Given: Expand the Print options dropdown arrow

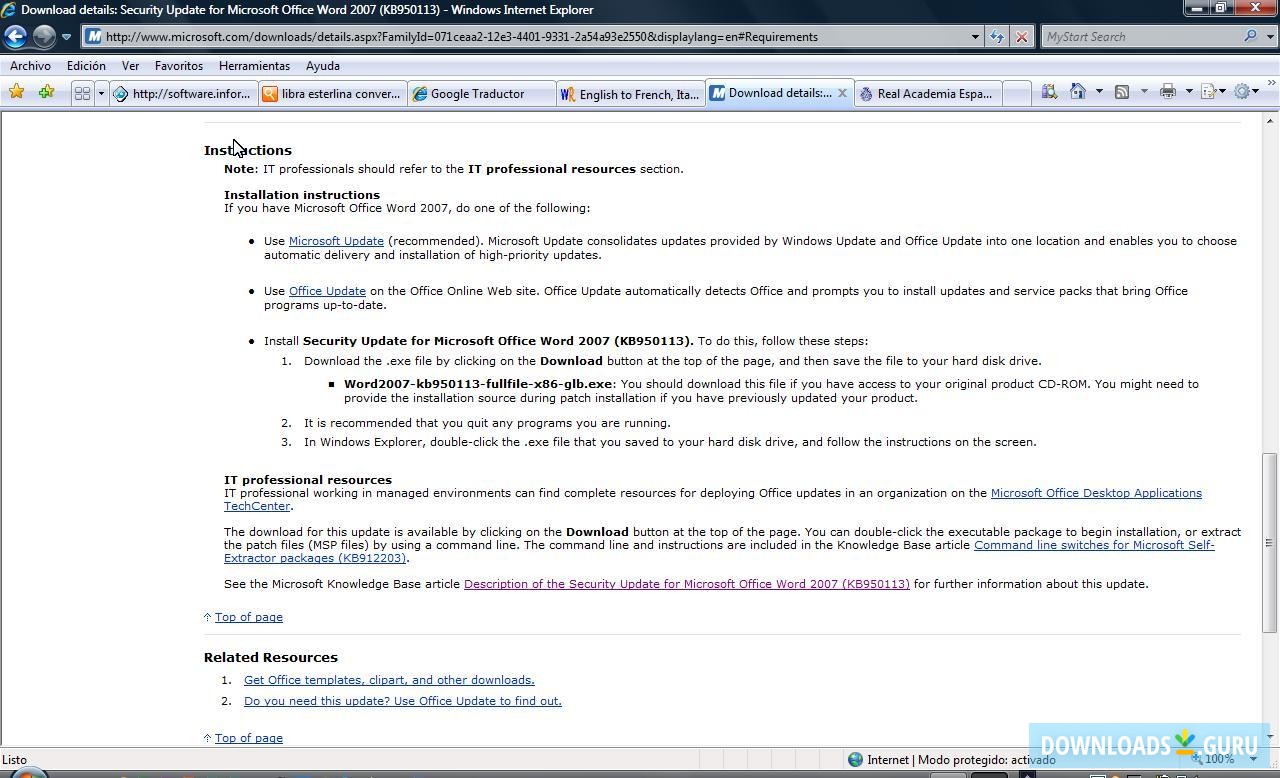Looking at the screenshot, I should (x=1189, y=92).
